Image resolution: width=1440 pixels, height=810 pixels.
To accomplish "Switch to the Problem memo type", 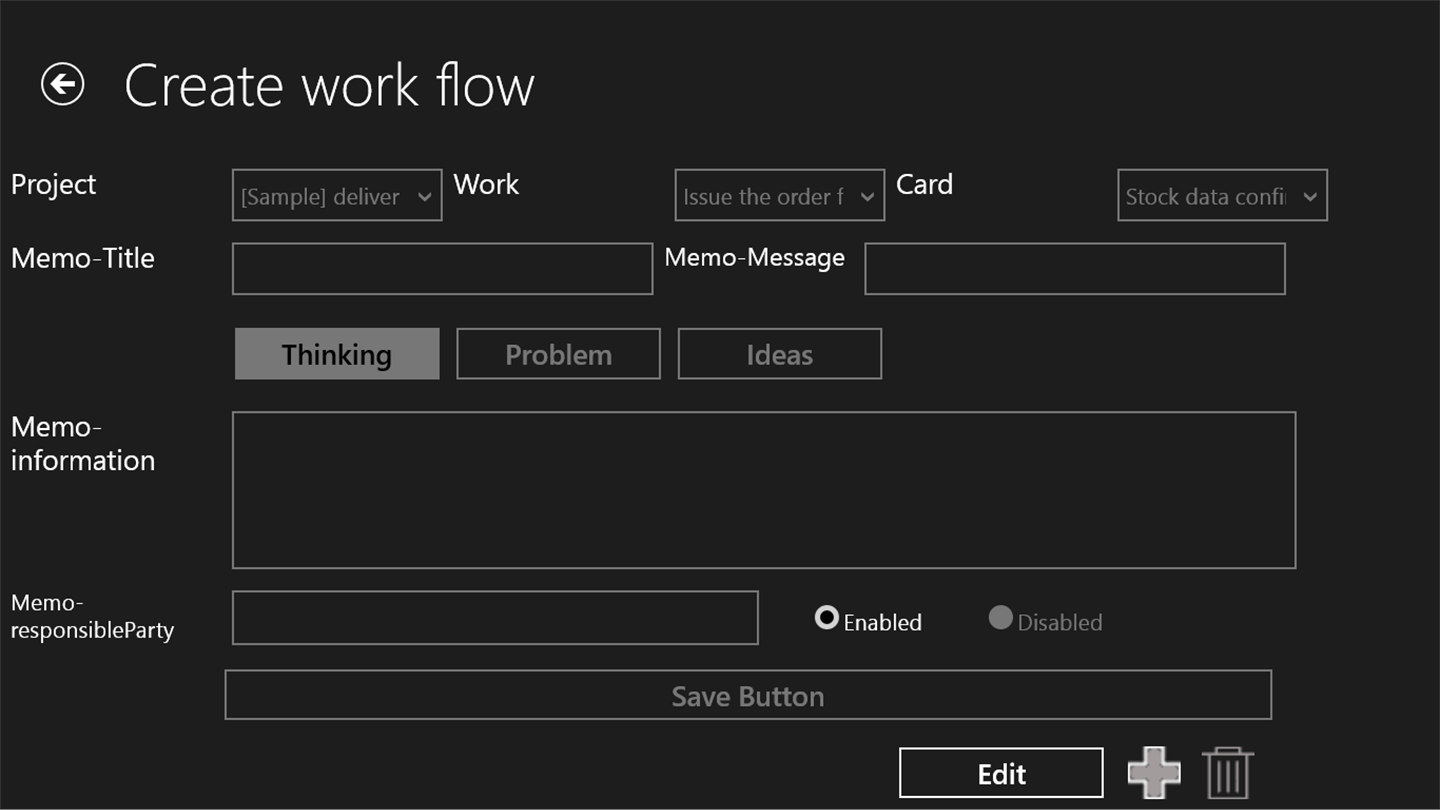I will click(558, 354).
